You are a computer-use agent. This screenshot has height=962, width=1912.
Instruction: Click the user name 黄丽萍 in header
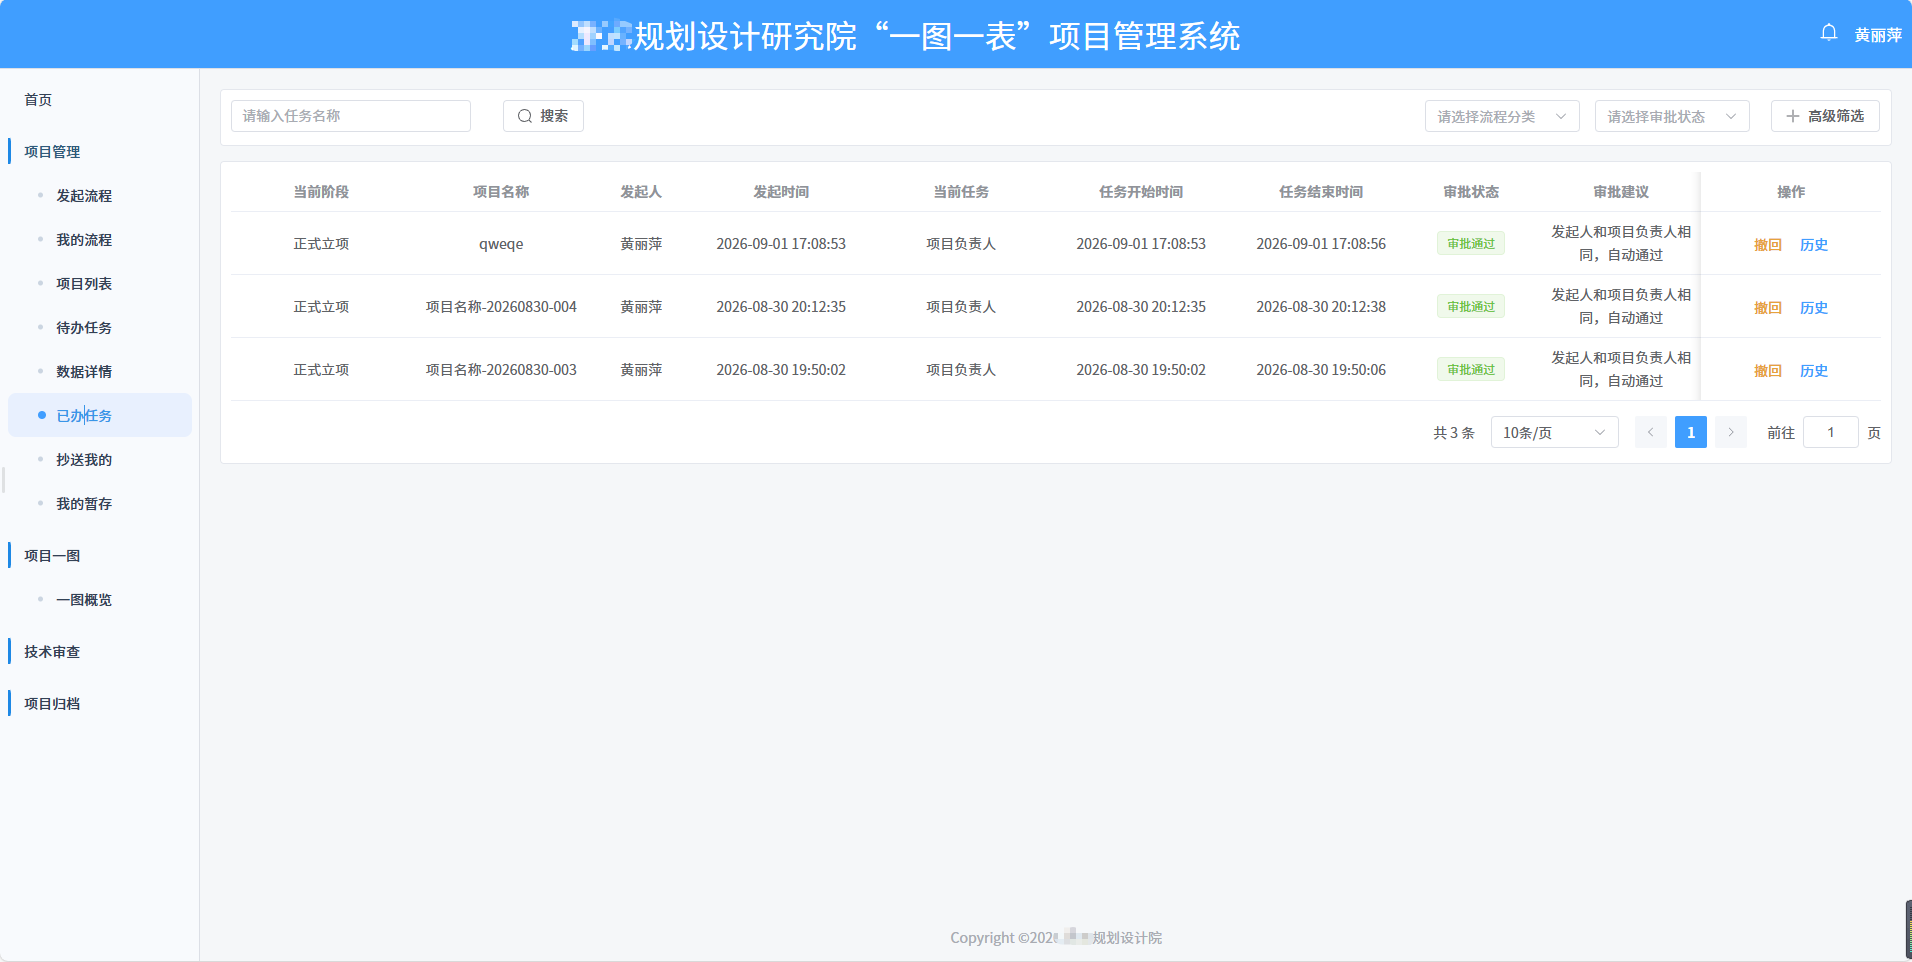(1878, 35)
